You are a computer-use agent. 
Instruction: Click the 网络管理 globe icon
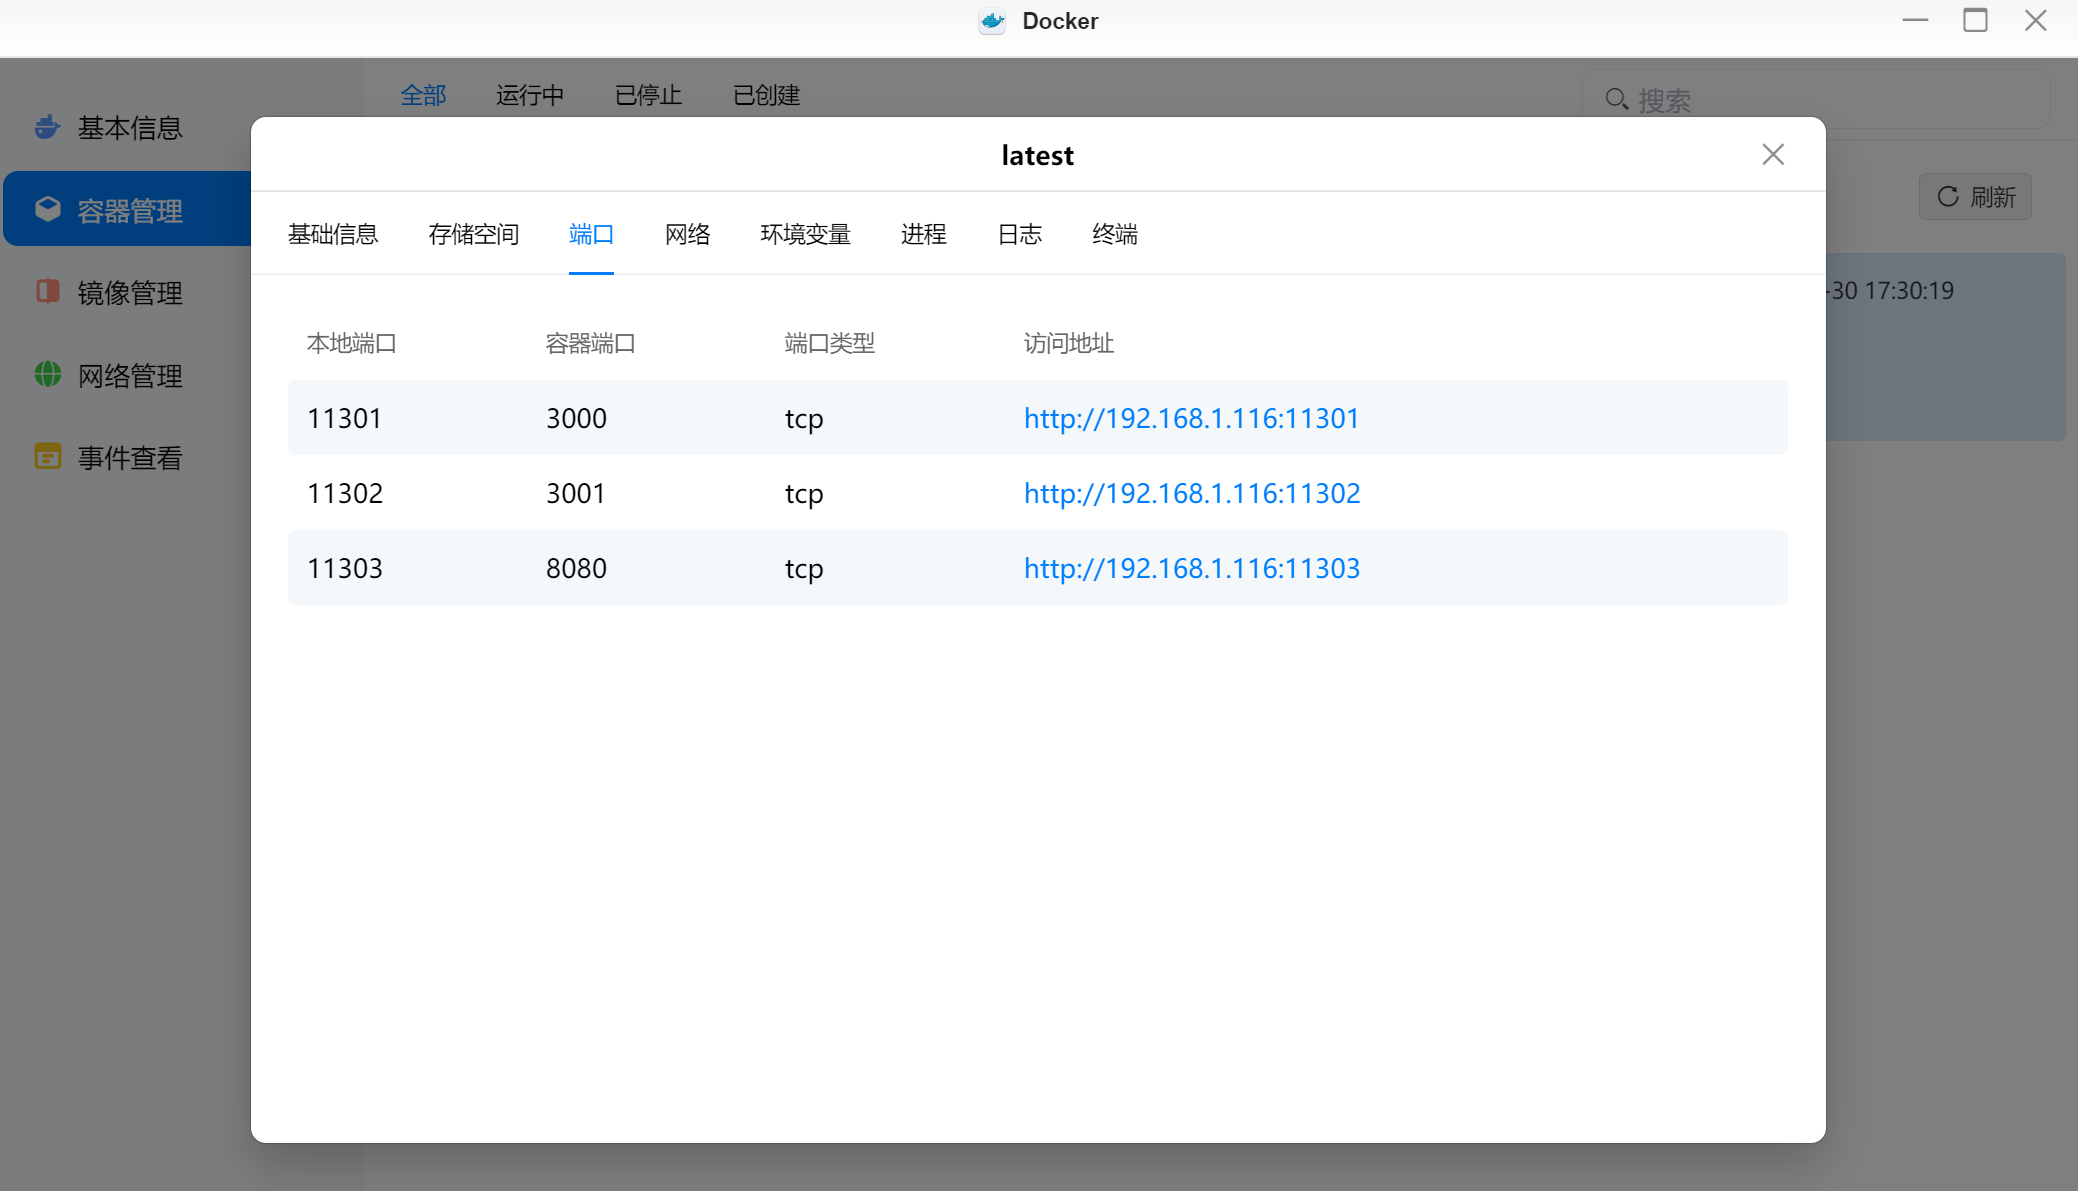pyautogui.click(x=47, y=374)
